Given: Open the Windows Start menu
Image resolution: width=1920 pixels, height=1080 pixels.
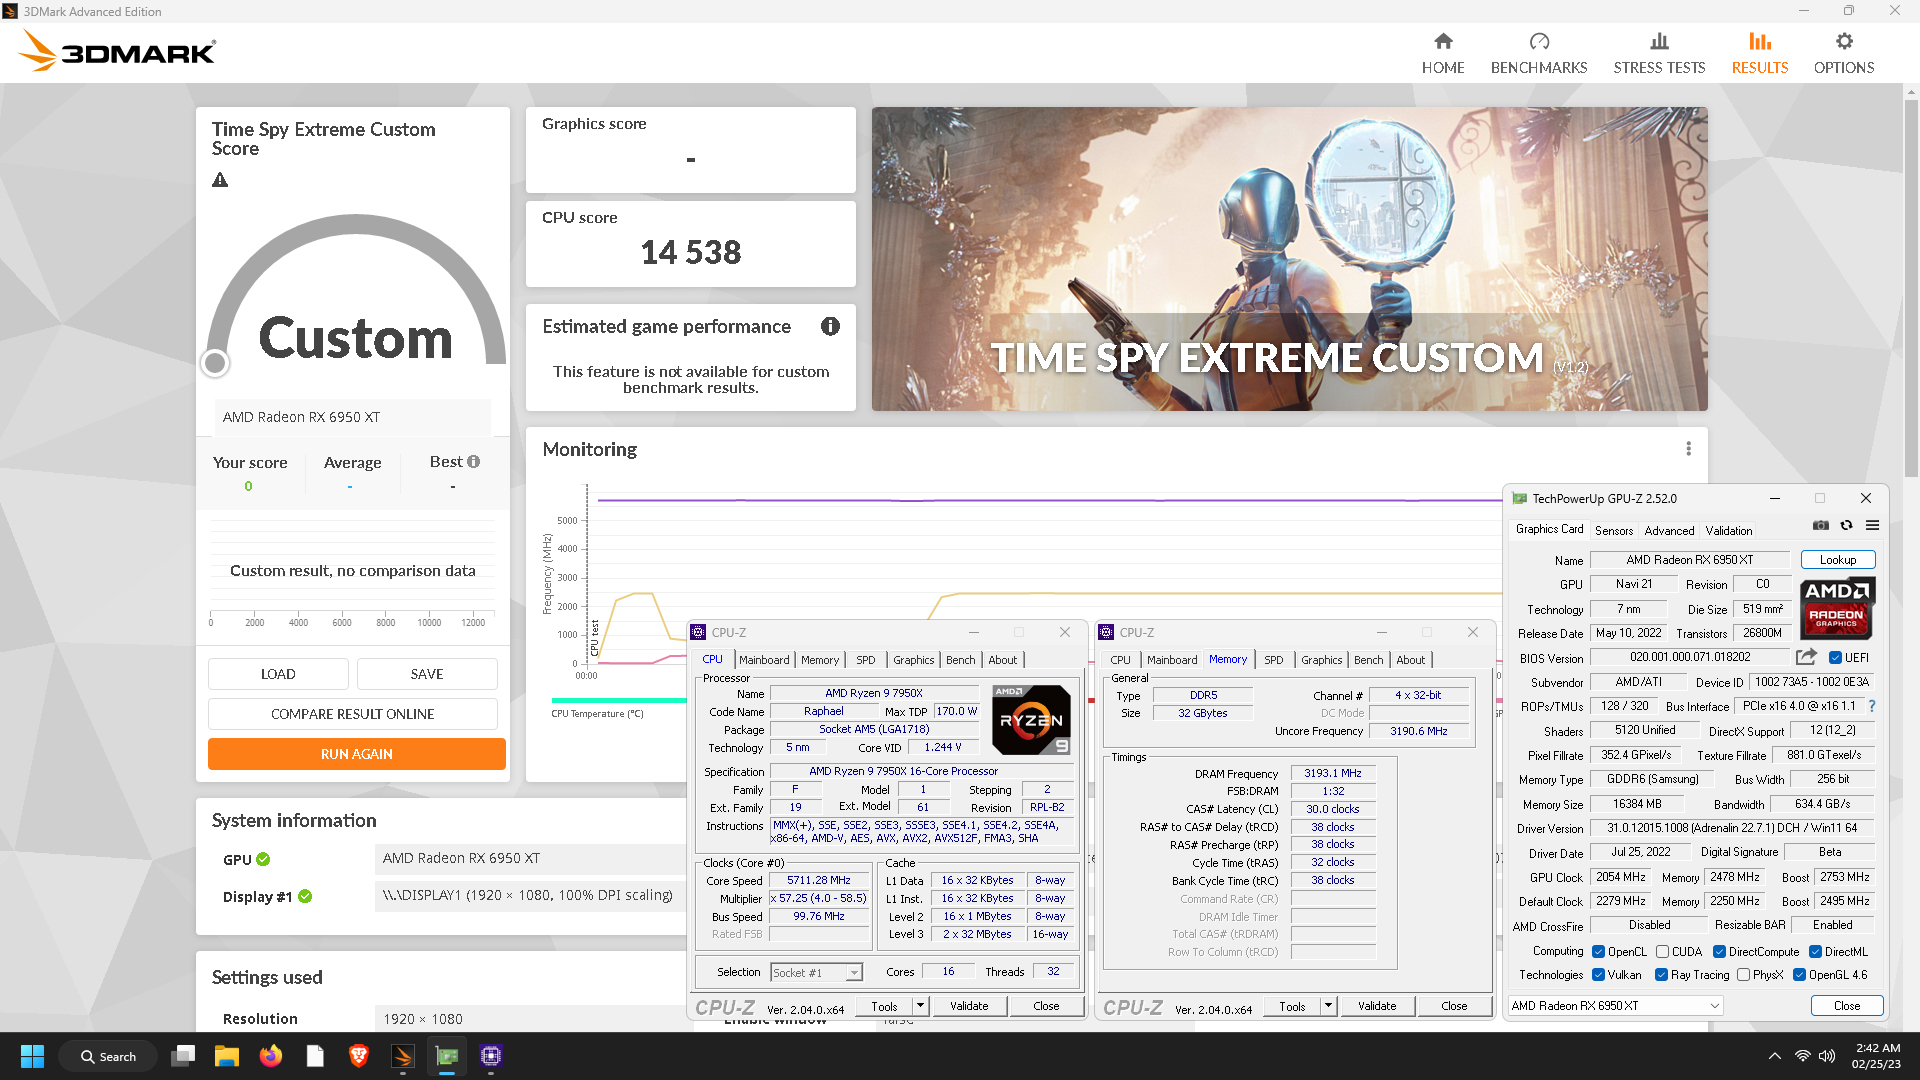Looking at the screenshot, I should 32,1056.
